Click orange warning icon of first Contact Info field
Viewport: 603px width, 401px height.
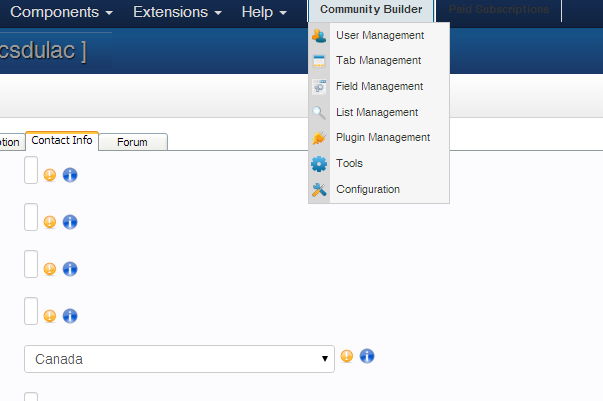(x=50, y=175)
